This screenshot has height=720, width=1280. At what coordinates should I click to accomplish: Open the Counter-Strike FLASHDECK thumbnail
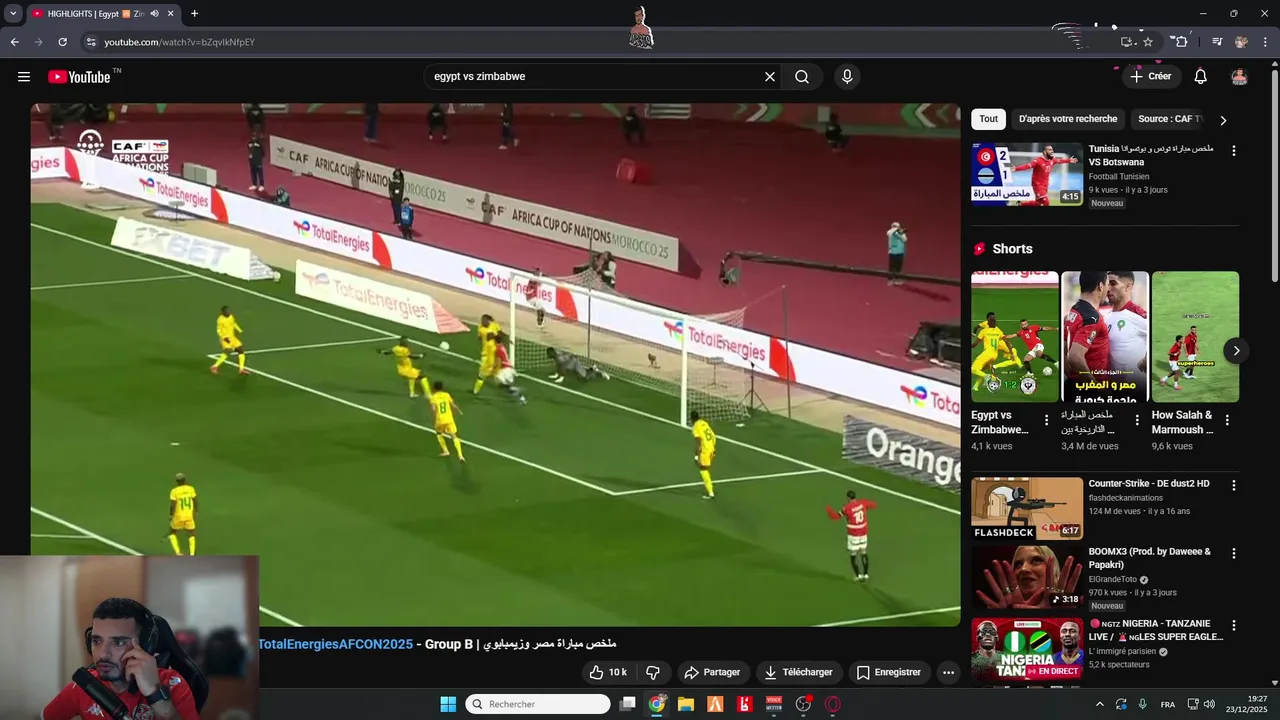point(1027,508)
